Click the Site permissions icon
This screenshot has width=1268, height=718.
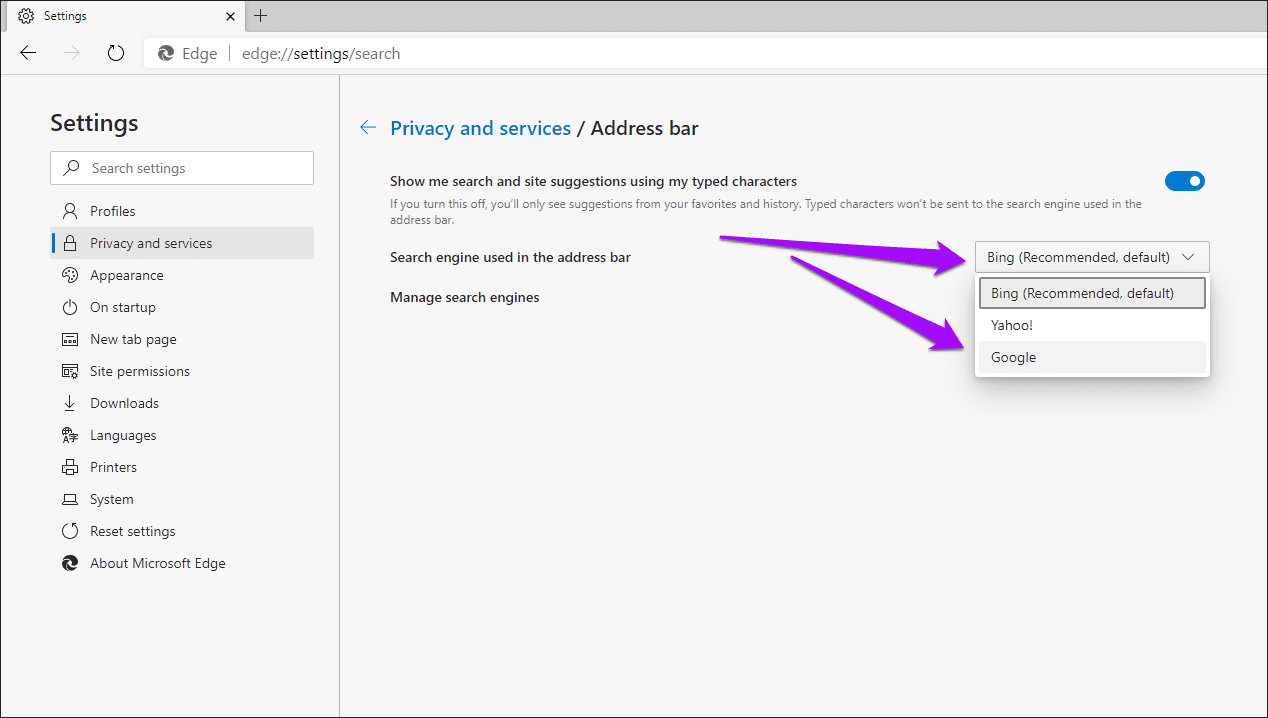(70, 371)
